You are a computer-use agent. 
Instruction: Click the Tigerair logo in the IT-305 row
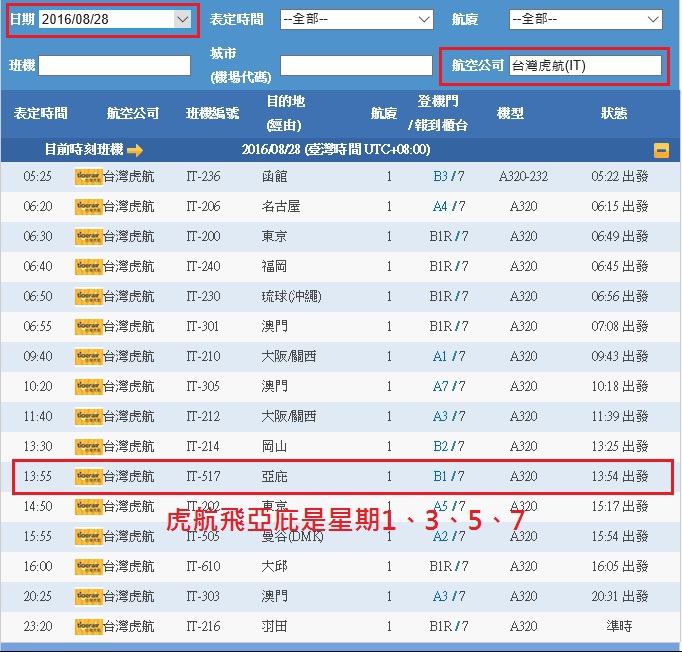click(89, 387)
